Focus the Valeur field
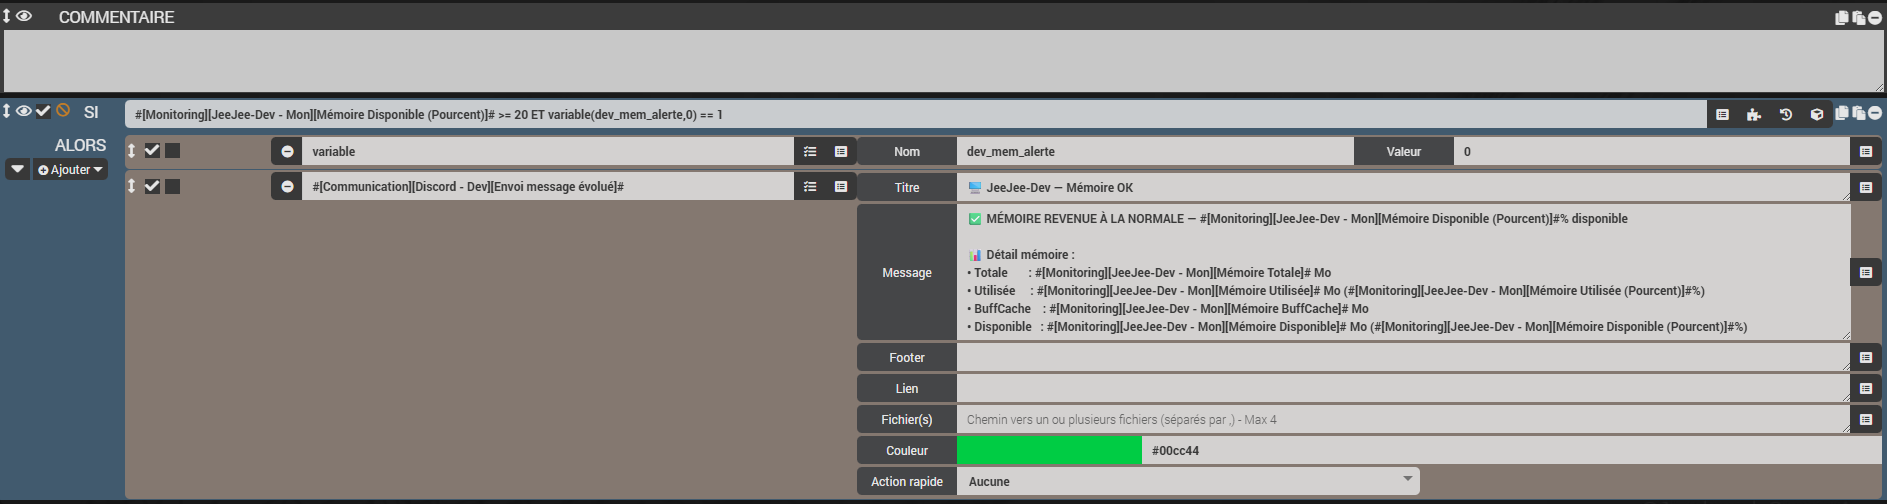This screenshot has width=1887, height=504. [x=1652, y=151]
